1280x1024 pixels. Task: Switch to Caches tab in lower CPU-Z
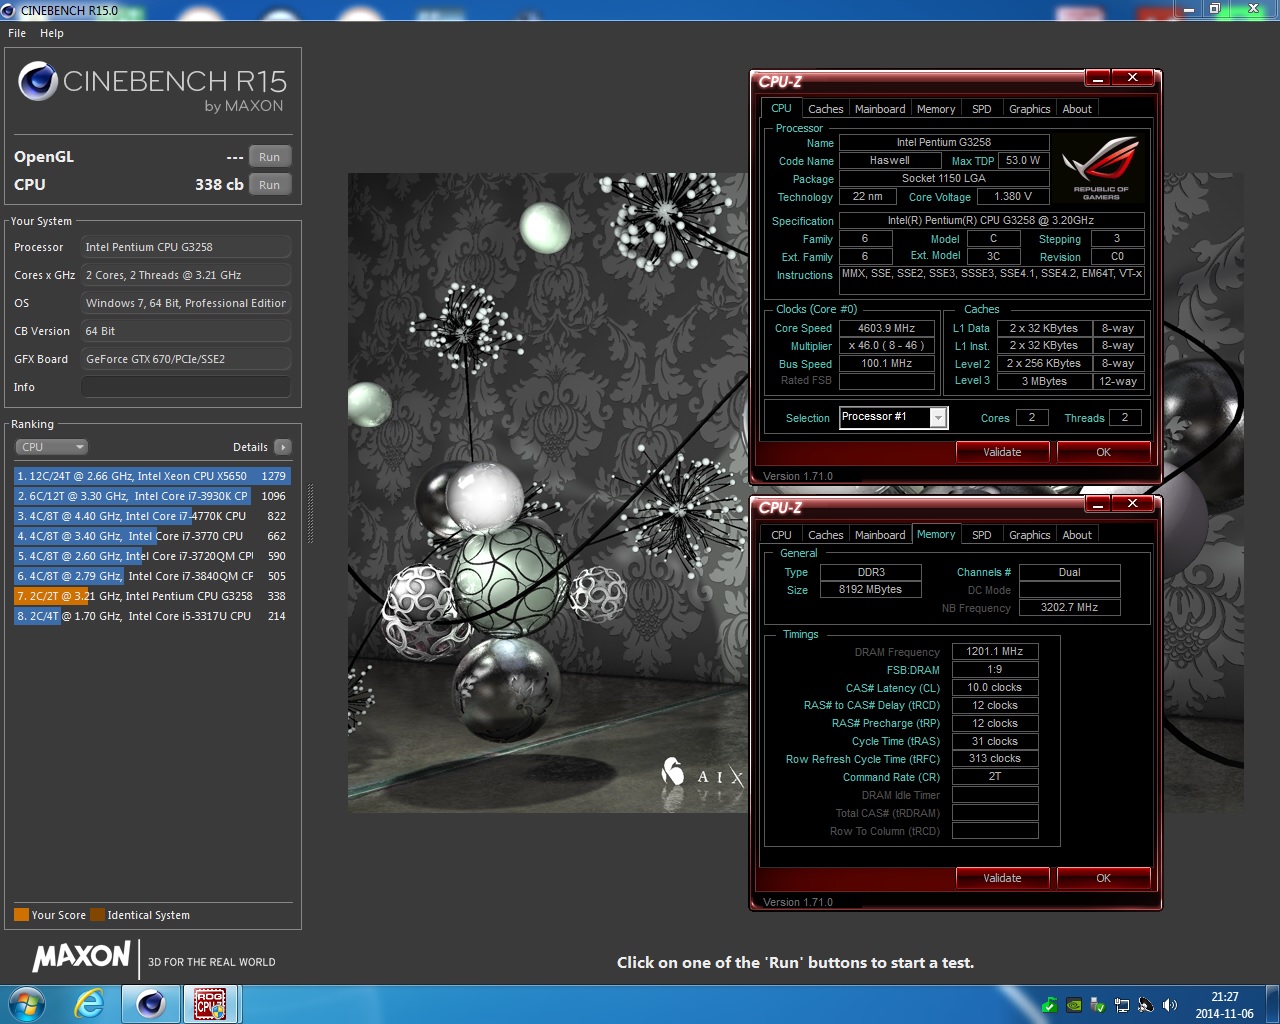click(826, 535)
